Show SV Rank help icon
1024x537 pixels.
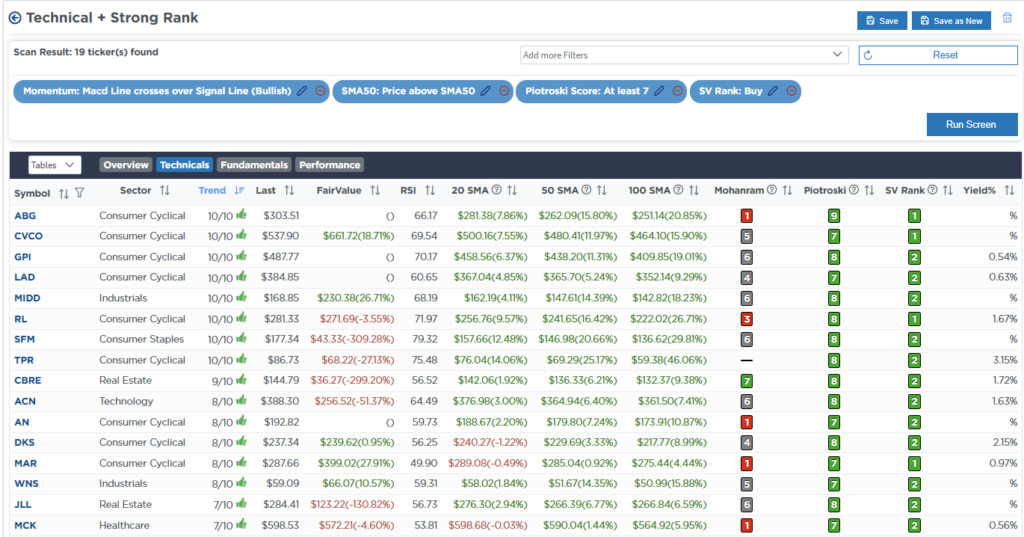[x=933, y=190]
